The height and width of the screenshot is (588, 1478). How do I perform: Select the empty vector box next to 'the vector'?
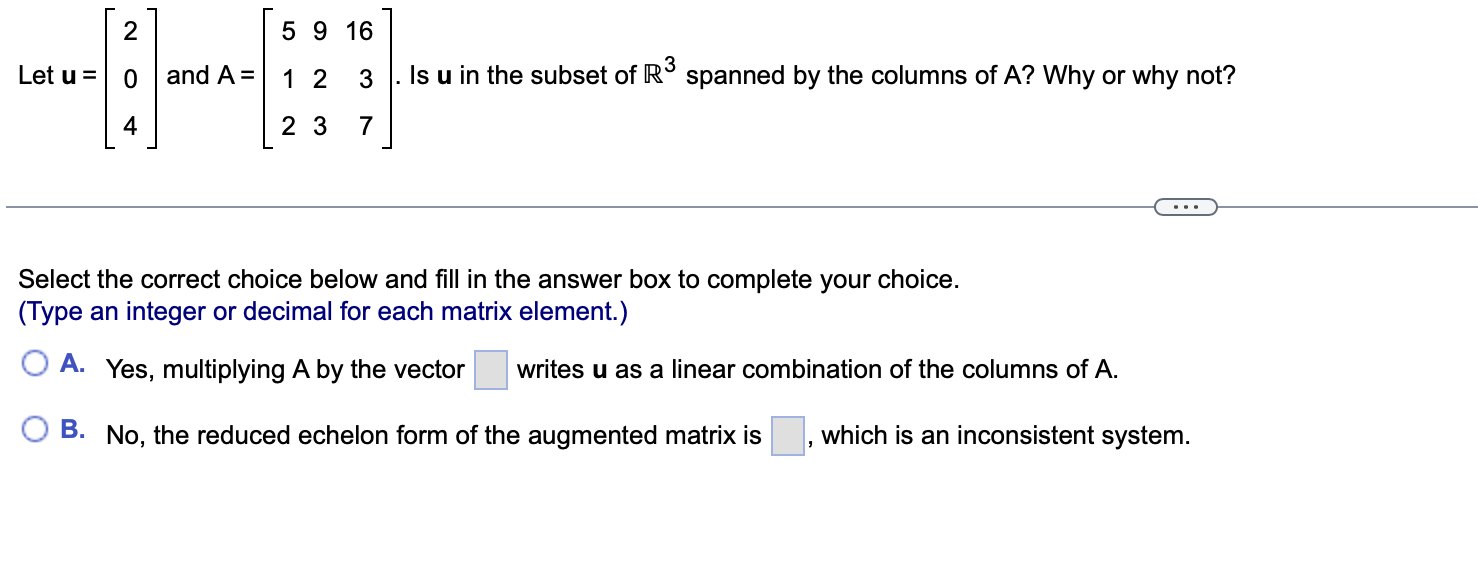pyautogui.click(x=489, y=369)
